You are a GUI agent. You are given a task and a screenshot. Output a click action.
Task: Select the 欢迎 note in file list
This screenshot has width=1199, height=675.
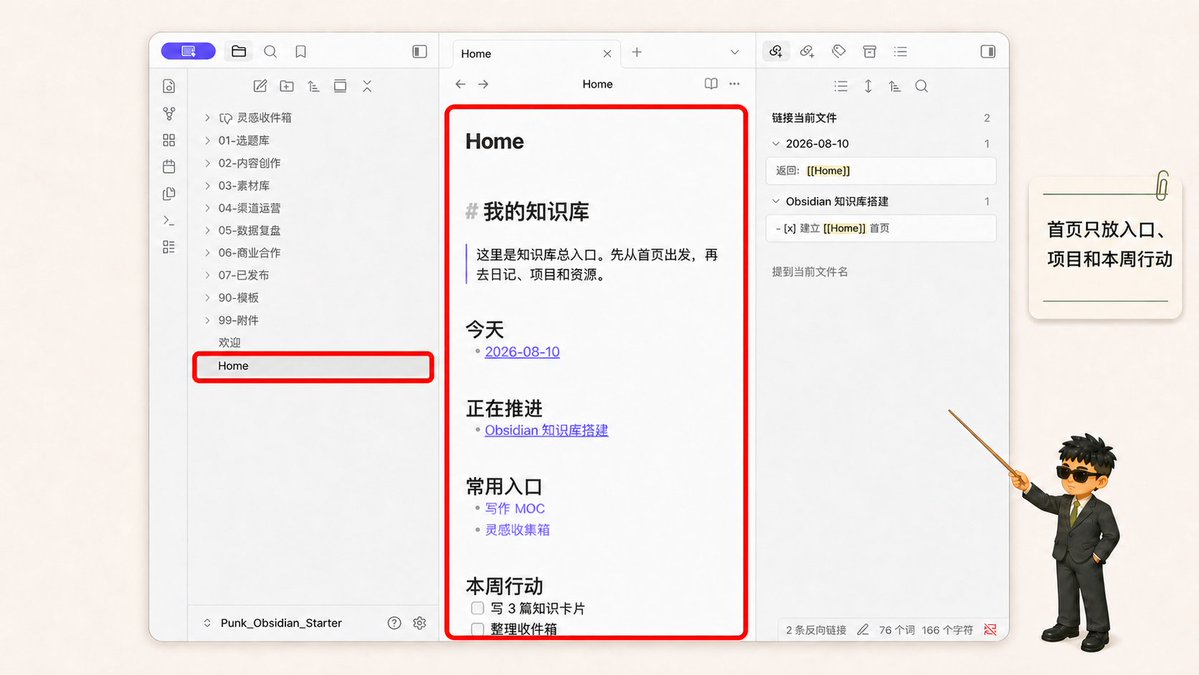coord(229,342)
